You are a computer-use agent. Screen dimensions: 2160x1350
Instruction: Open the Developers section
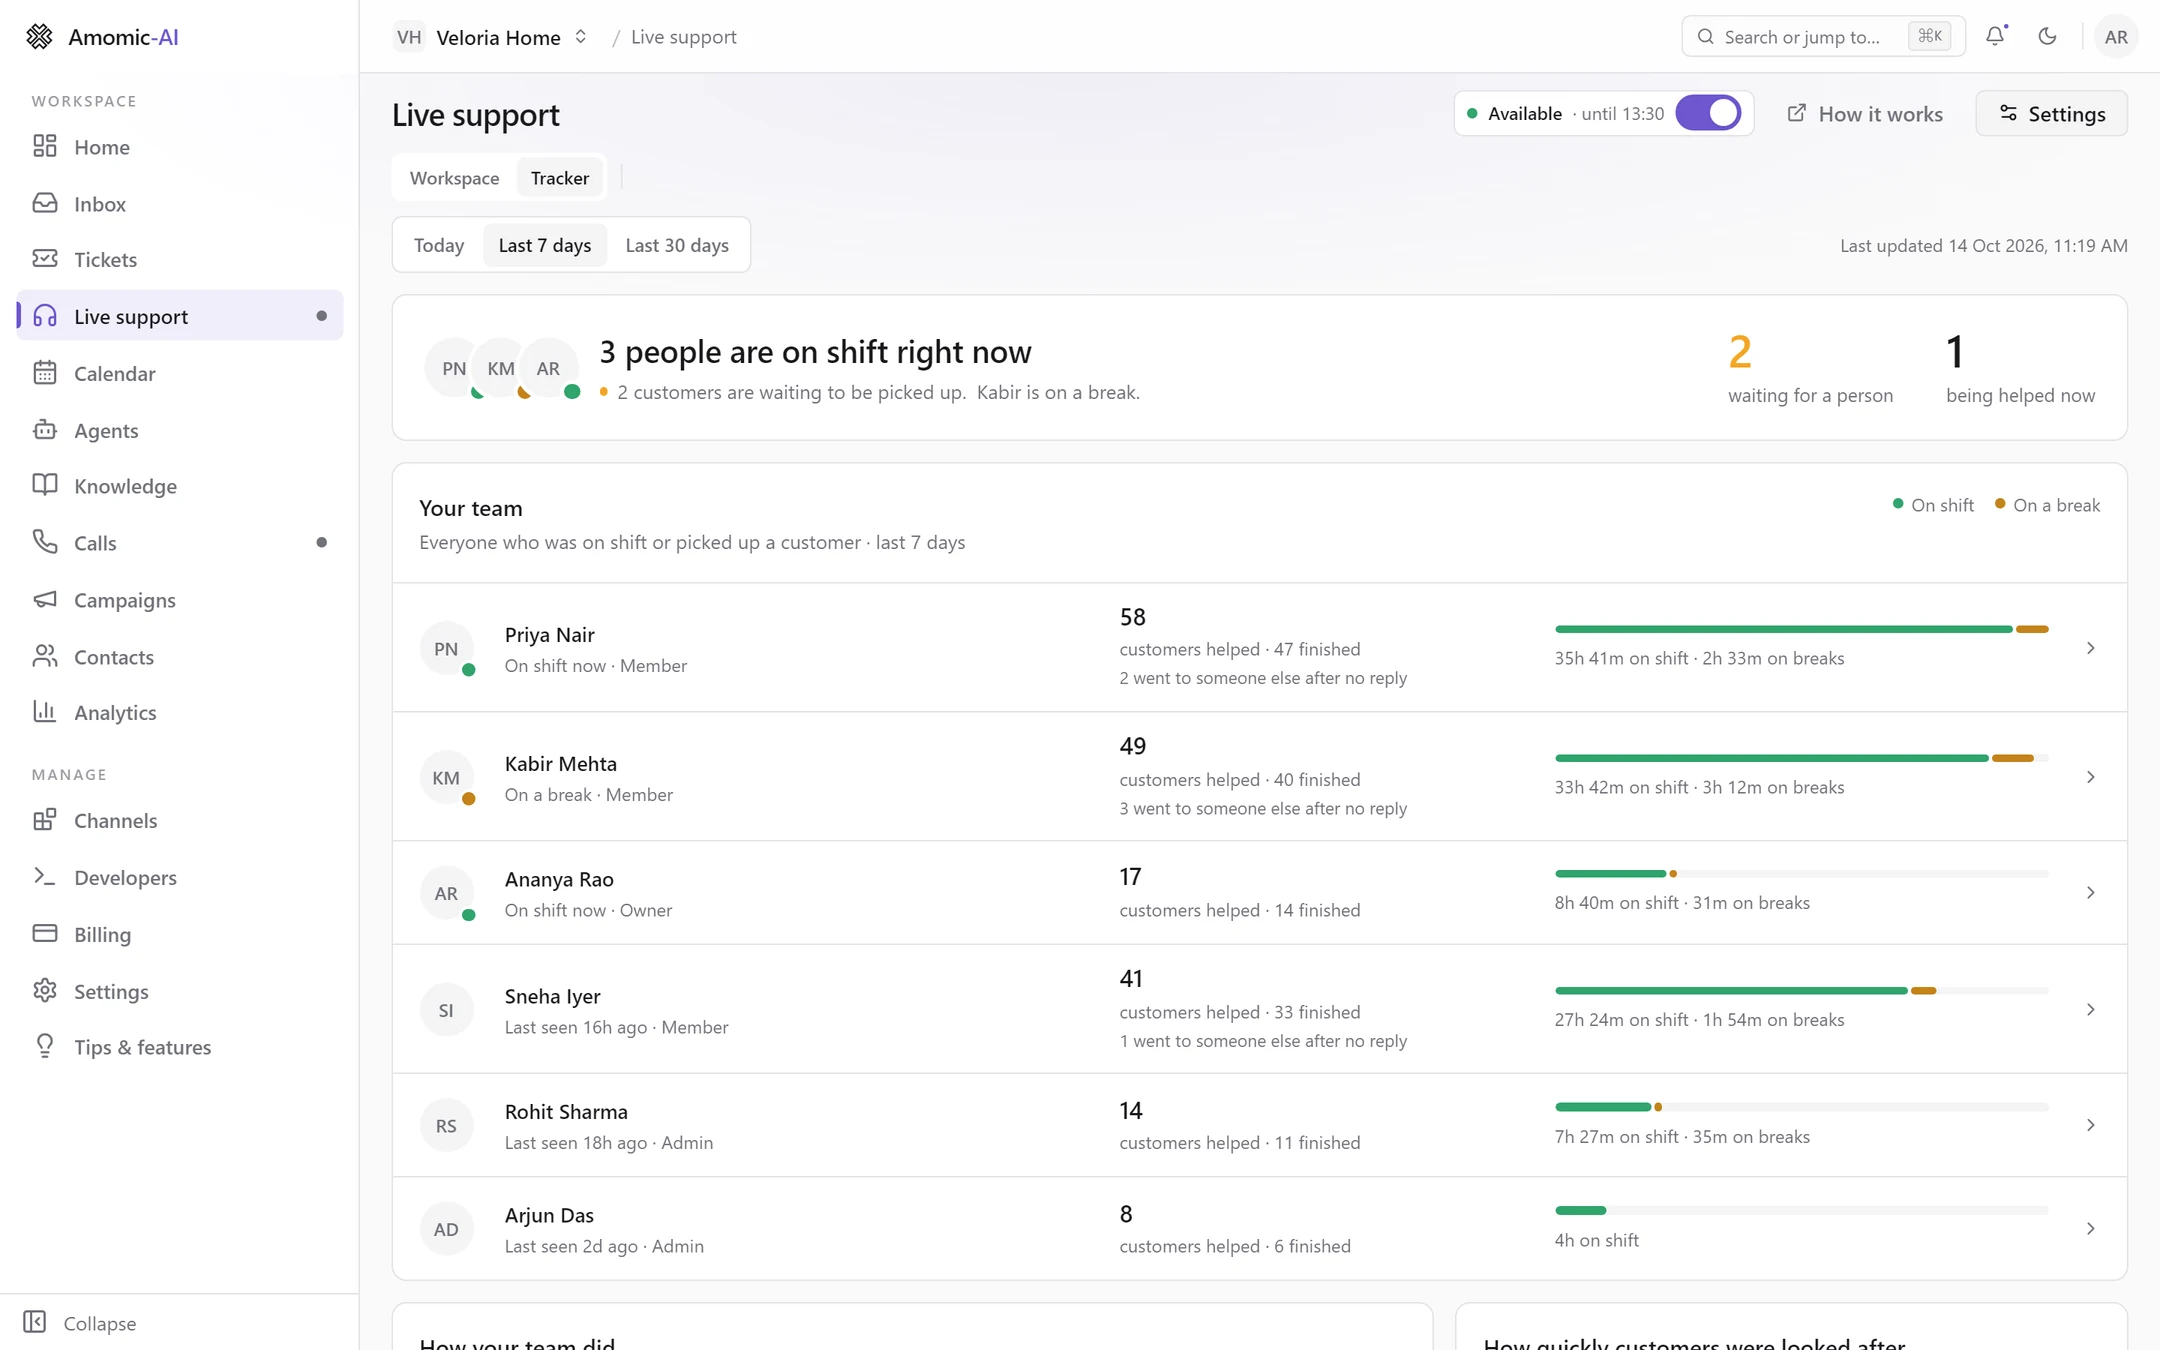pyautogui.click(x=180, y=877)
